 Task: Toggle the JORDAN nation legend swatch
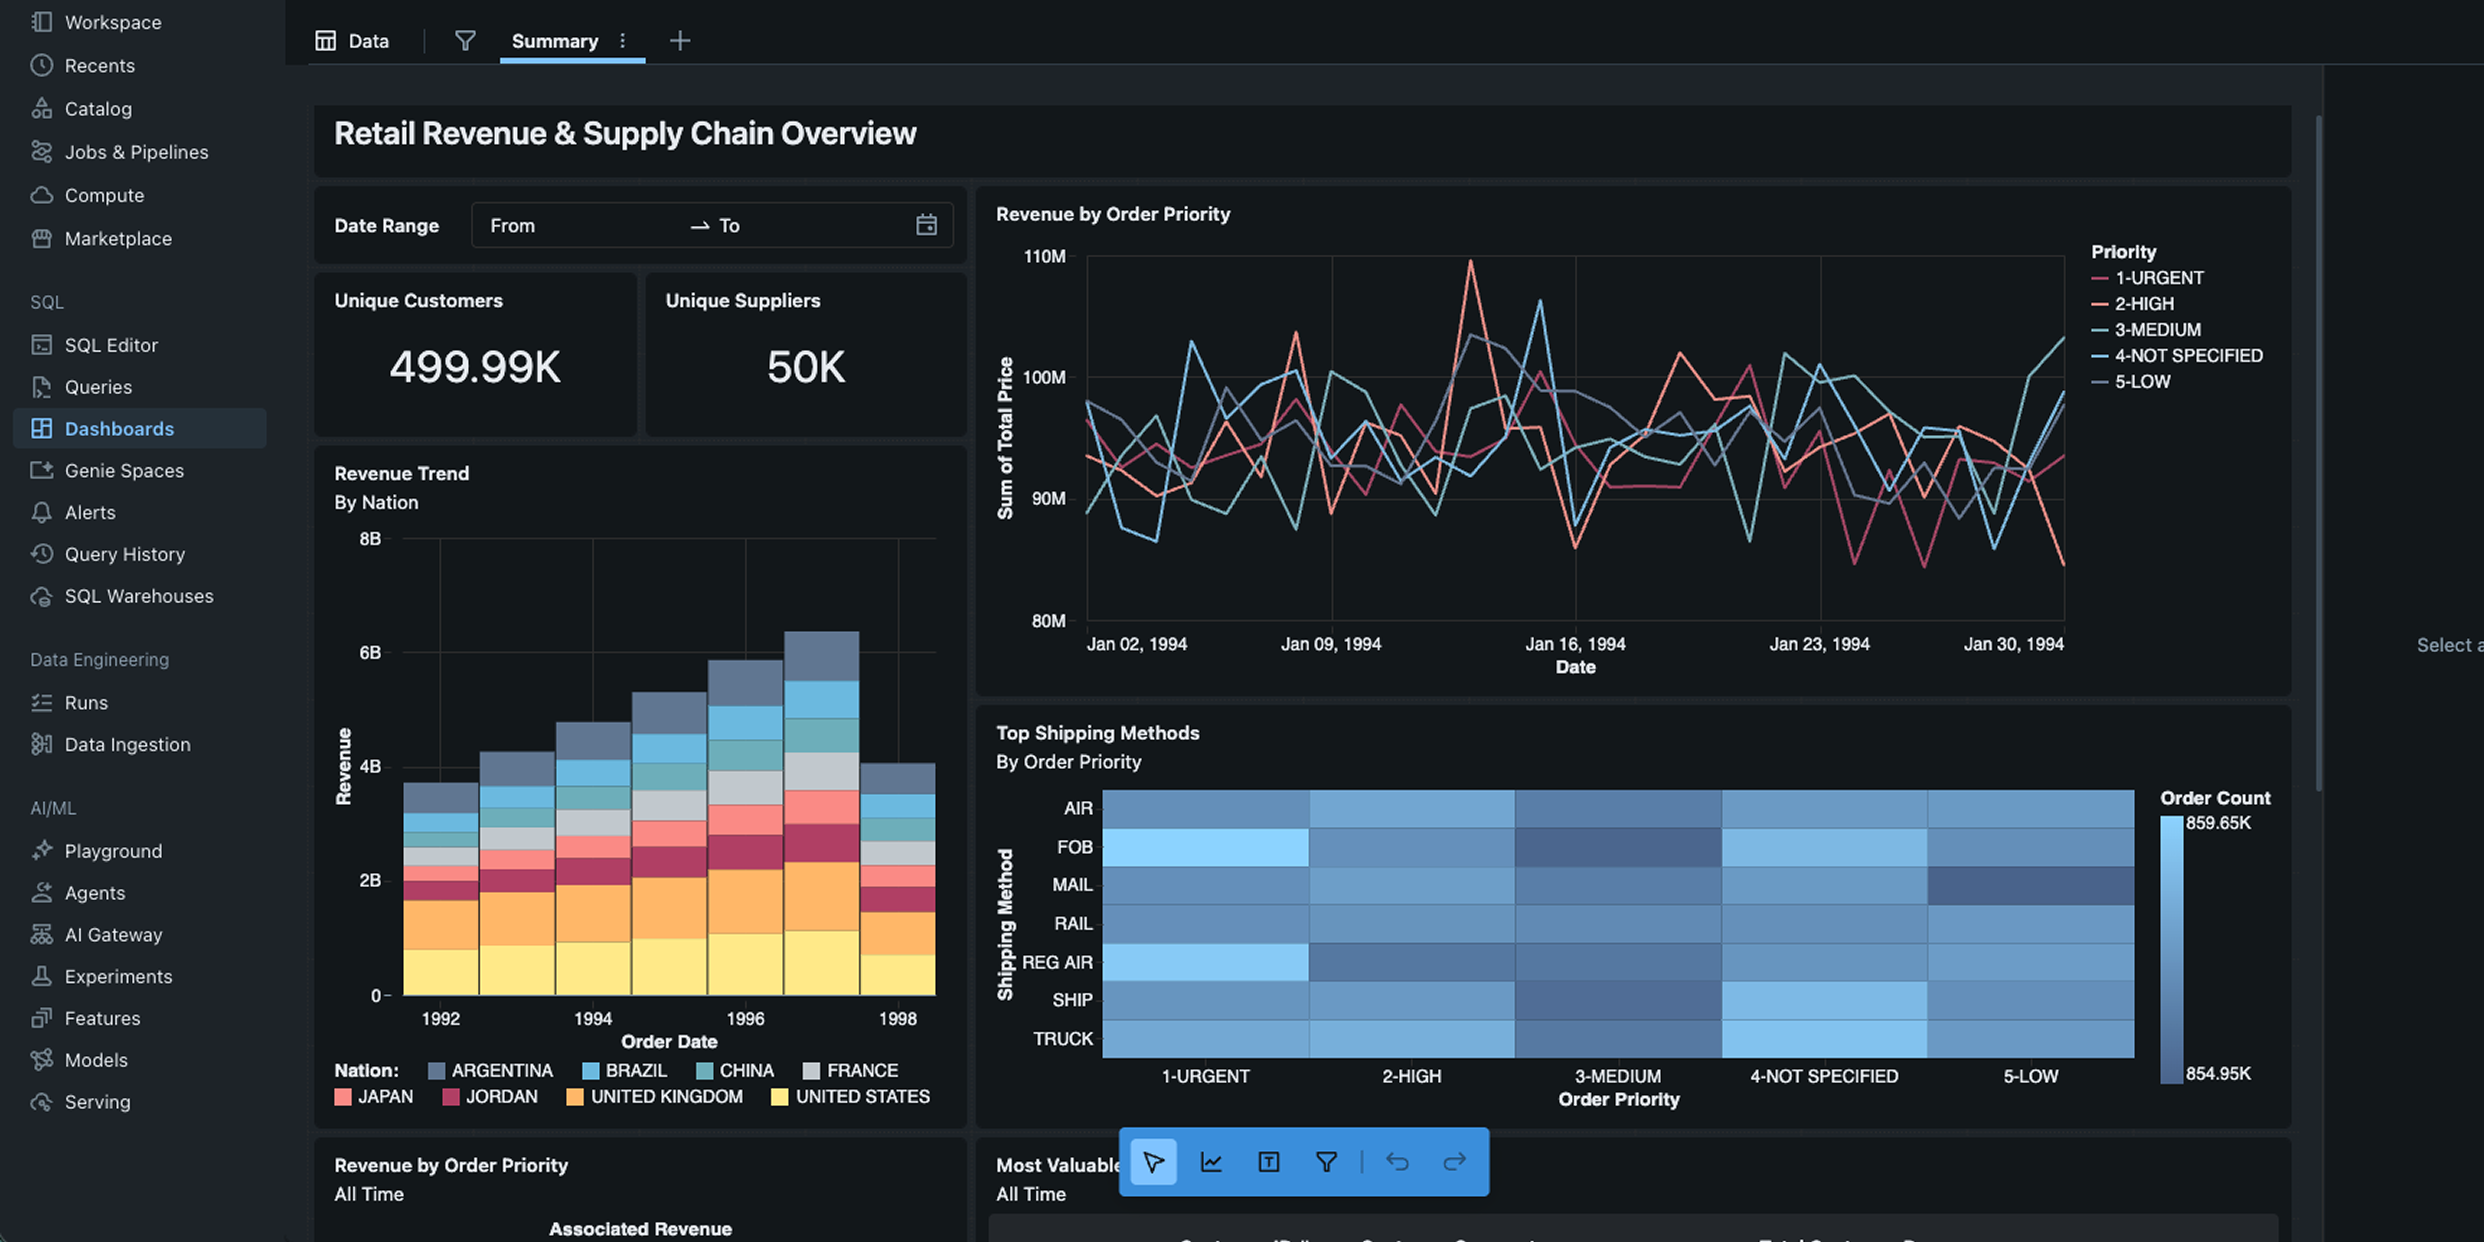pos(451,1097)
